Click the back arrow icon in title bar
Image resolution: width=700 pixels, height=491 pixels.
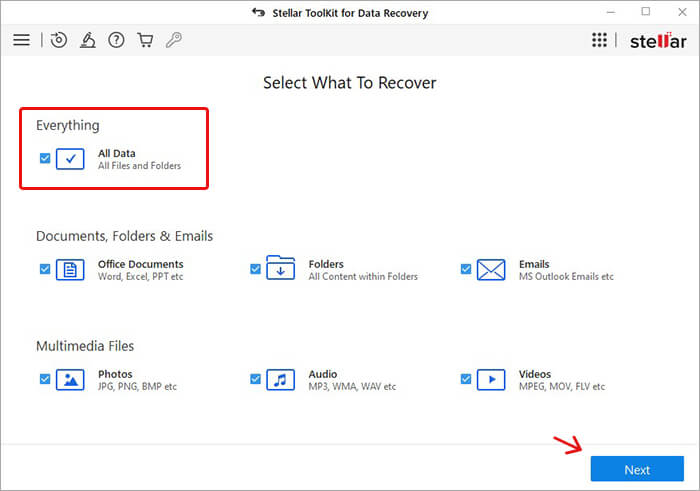258,12
